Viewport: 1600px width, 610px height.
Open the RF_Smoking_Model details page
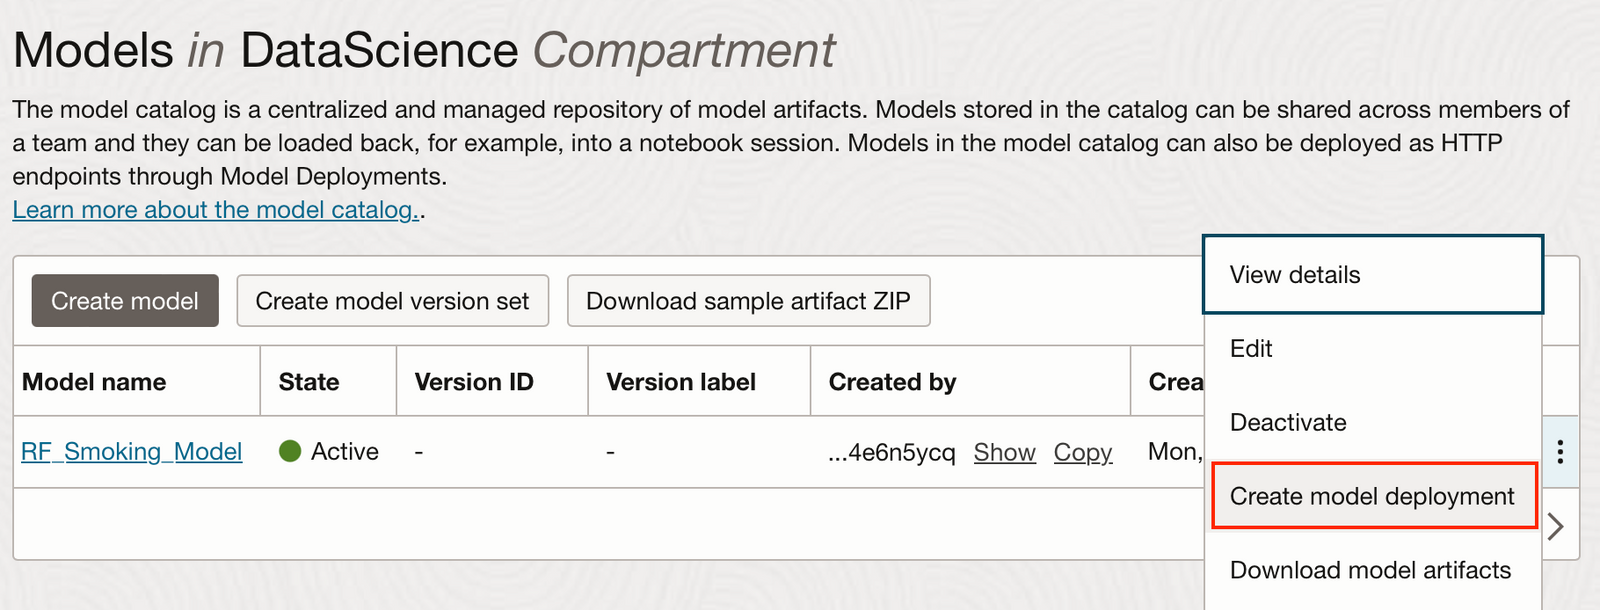pyautogui.click(x=131, y=451)
